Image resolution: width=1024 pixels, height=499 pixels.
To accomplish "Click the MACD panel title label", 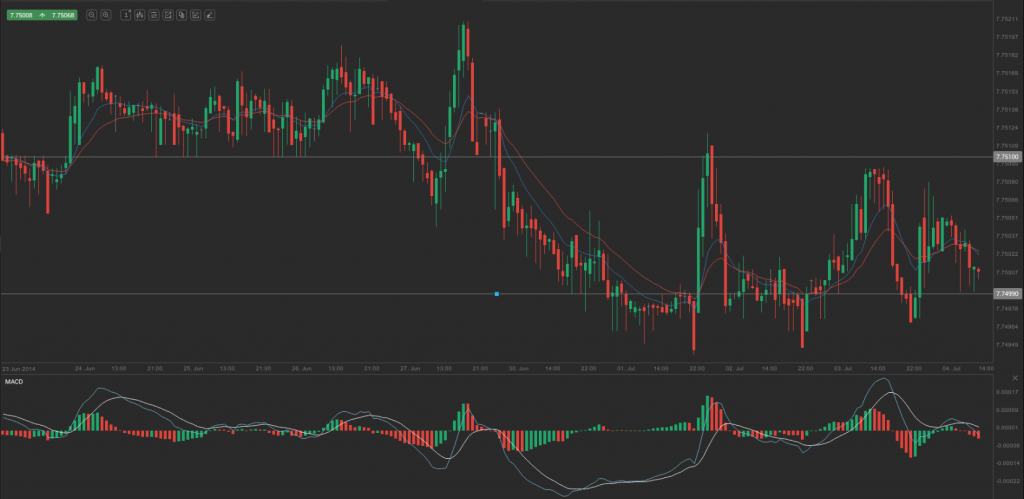I will (14, 381).
